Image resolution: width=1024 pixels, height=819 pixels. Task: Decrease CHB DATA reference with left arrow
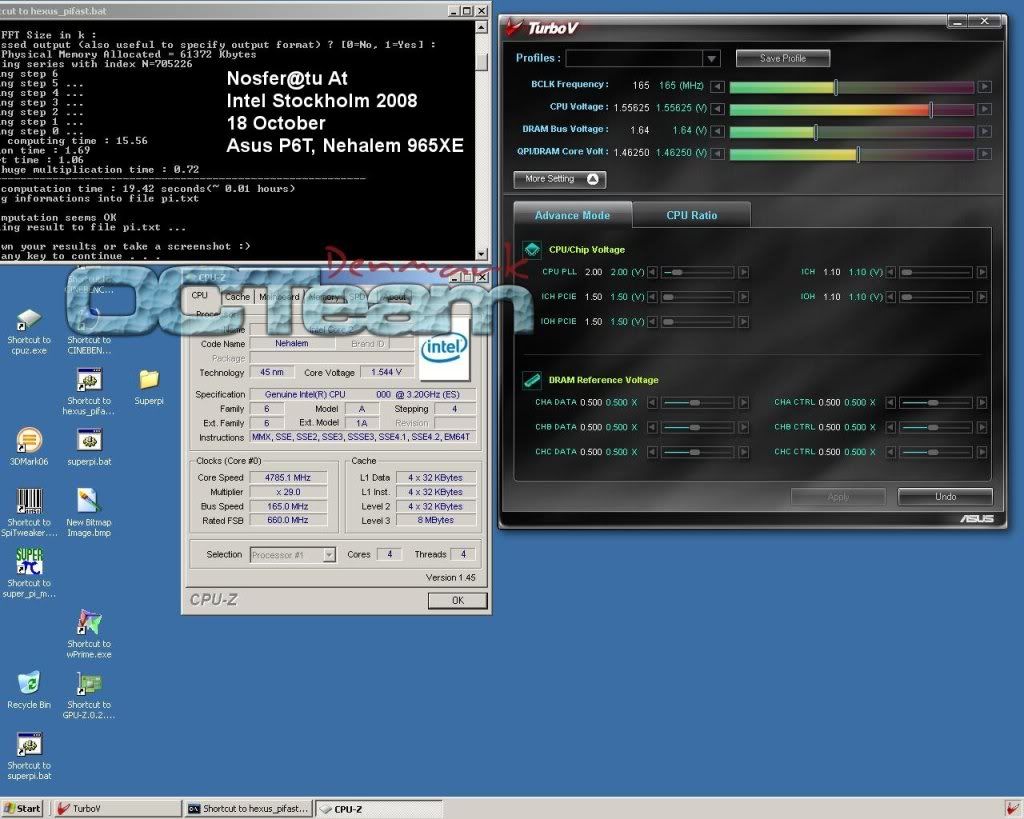point(652,427)
